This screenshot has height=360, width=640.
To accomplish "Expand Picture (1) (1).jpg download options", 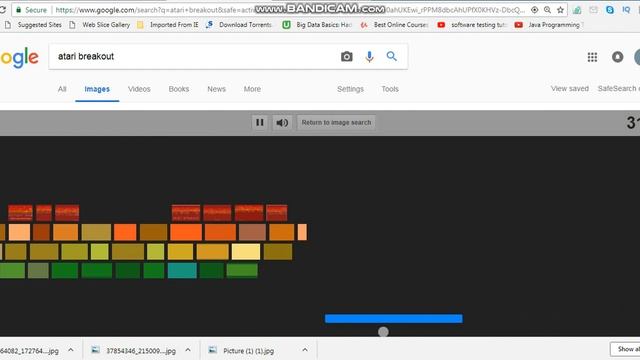I will (305, 350).
